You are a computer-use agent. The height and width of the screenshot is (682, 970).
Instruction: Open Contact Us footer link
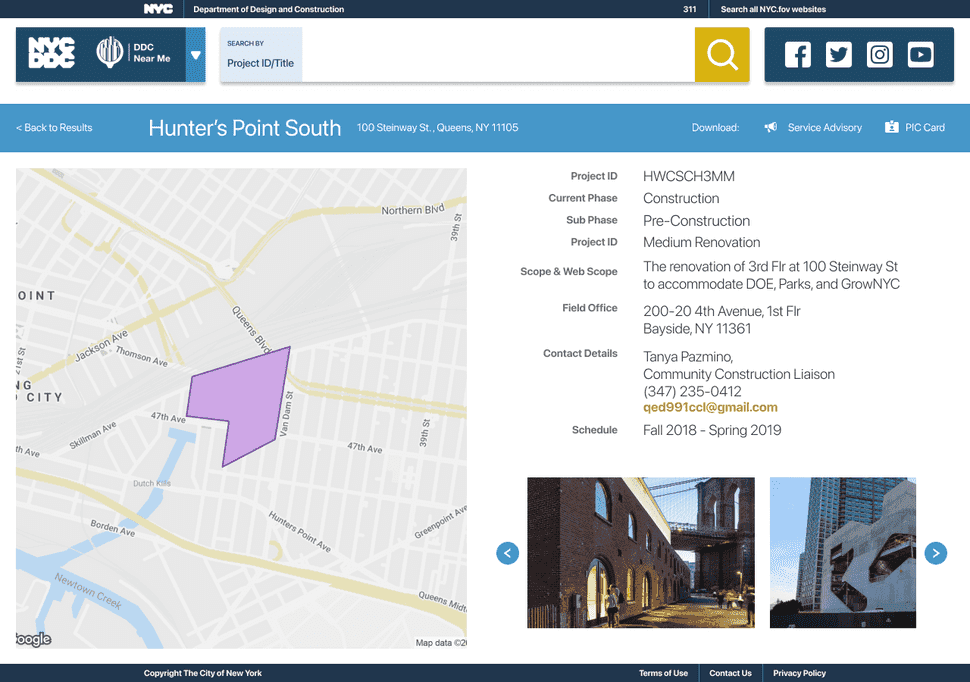click(730, 673)
